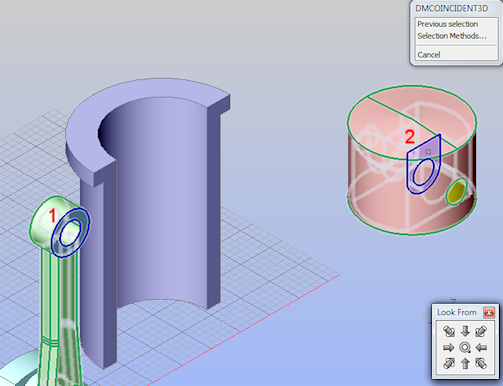Click Look From arrow pointing down-left
503x386 pixels.
[x=481, y=331]
